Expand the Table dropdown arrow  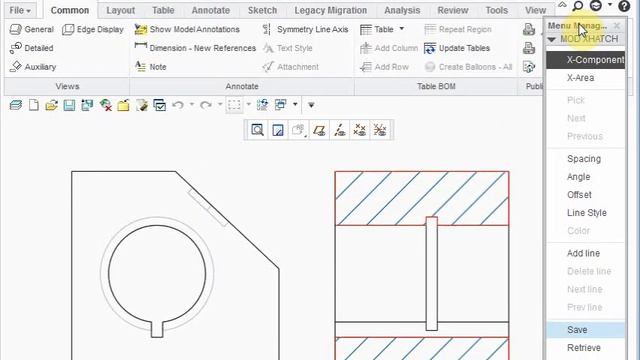pyautogui.click(x=402, y=29)
